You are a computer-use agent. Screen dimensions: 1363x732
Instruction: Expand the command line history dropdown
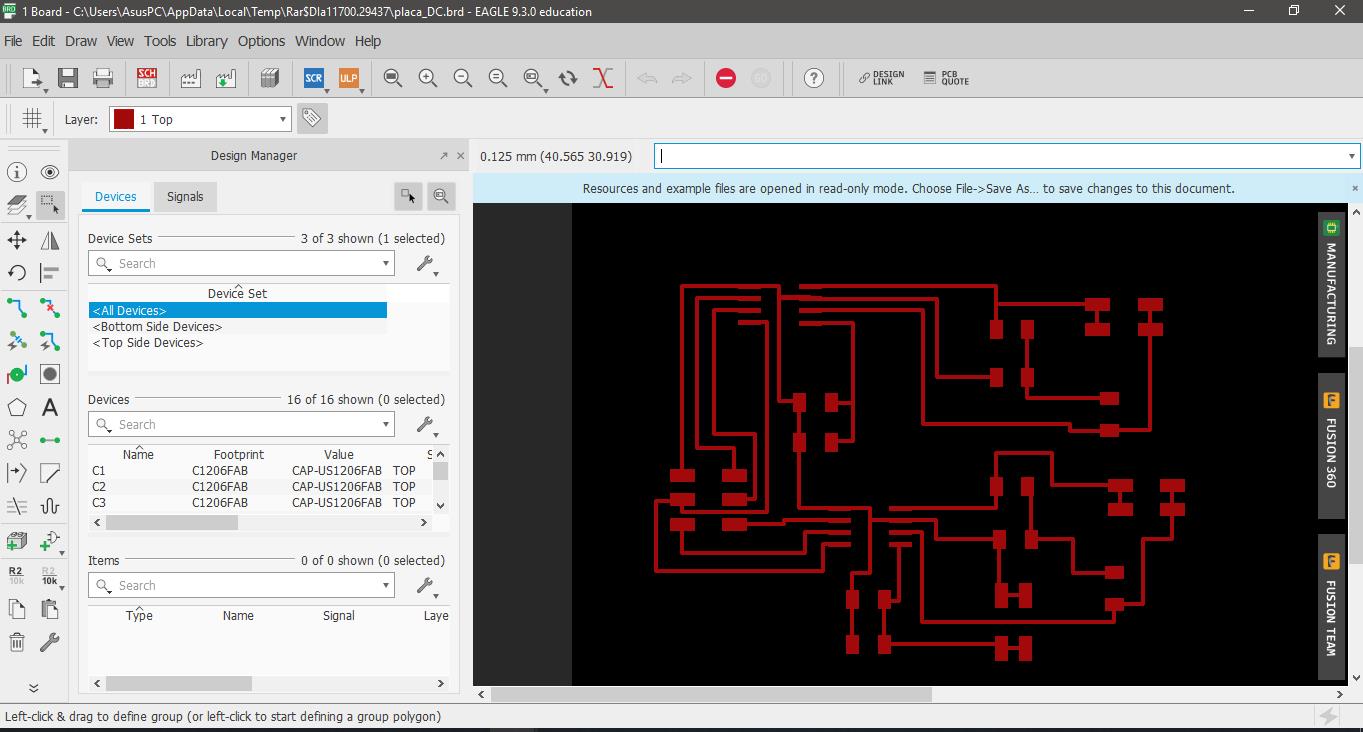coord(1351,156)
